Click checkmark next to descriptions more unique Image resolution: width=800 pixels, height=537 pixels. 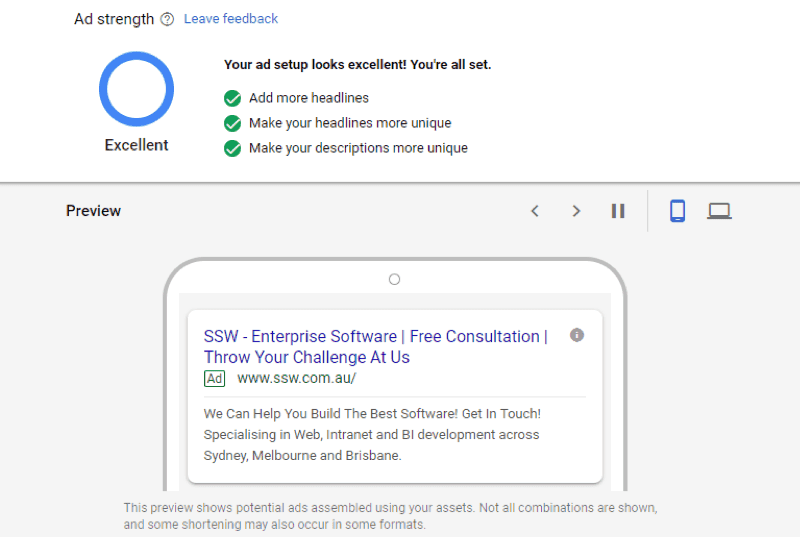(233, 148)
